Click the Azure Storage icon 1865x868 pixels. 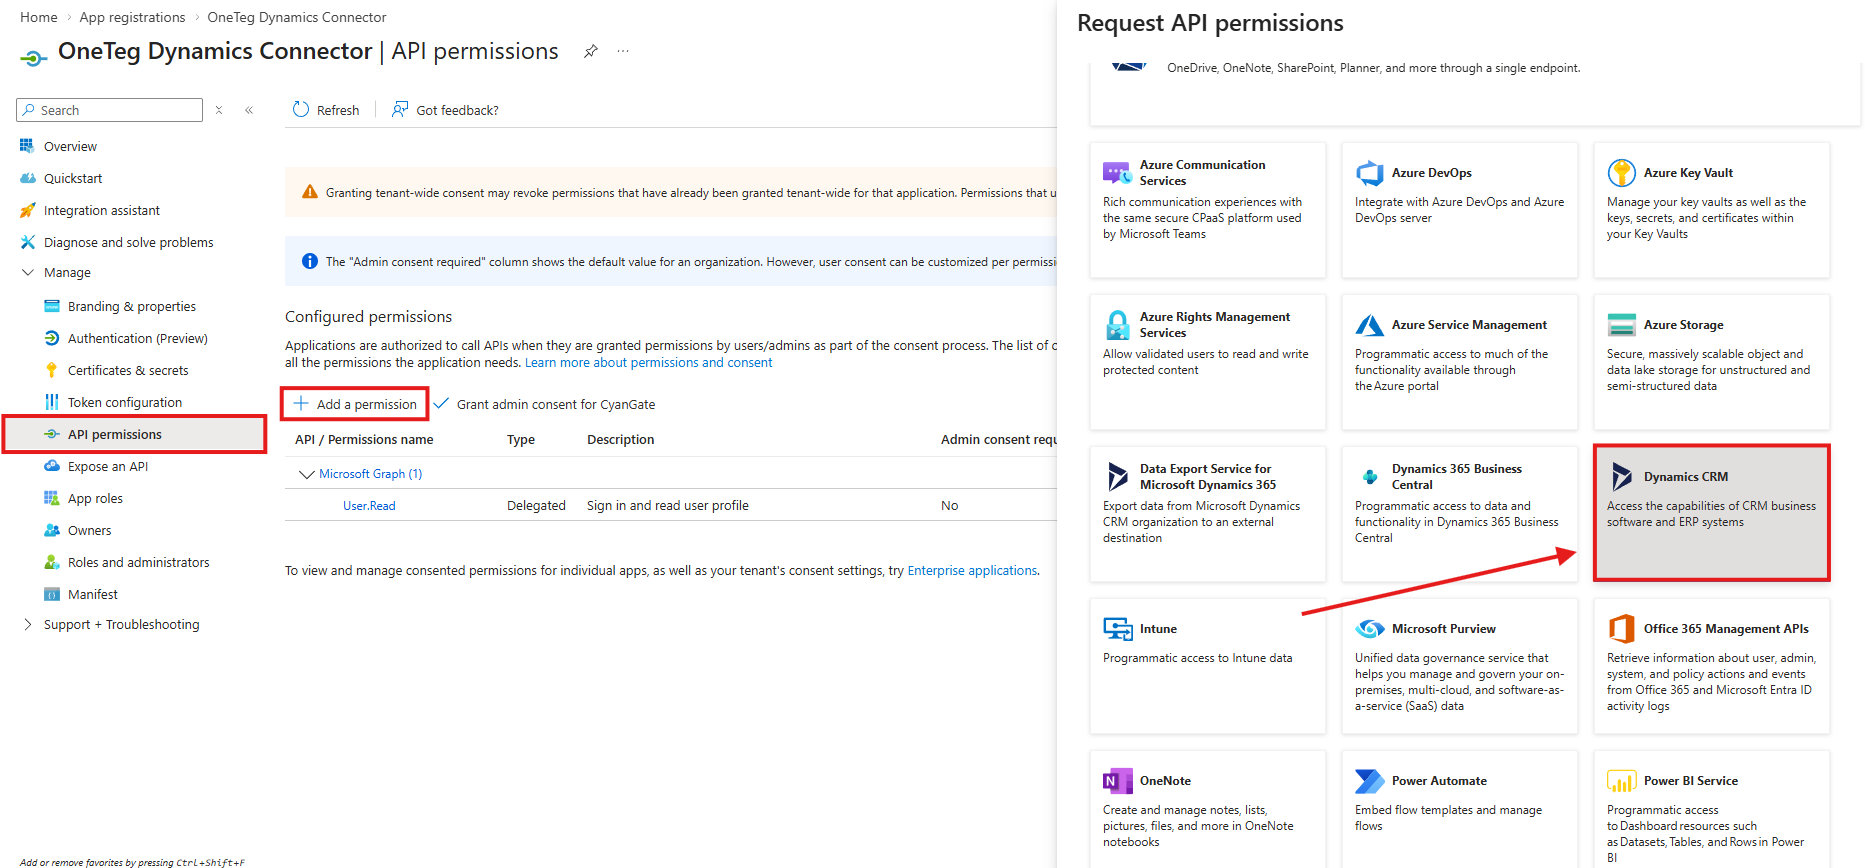coord(1621,325)
